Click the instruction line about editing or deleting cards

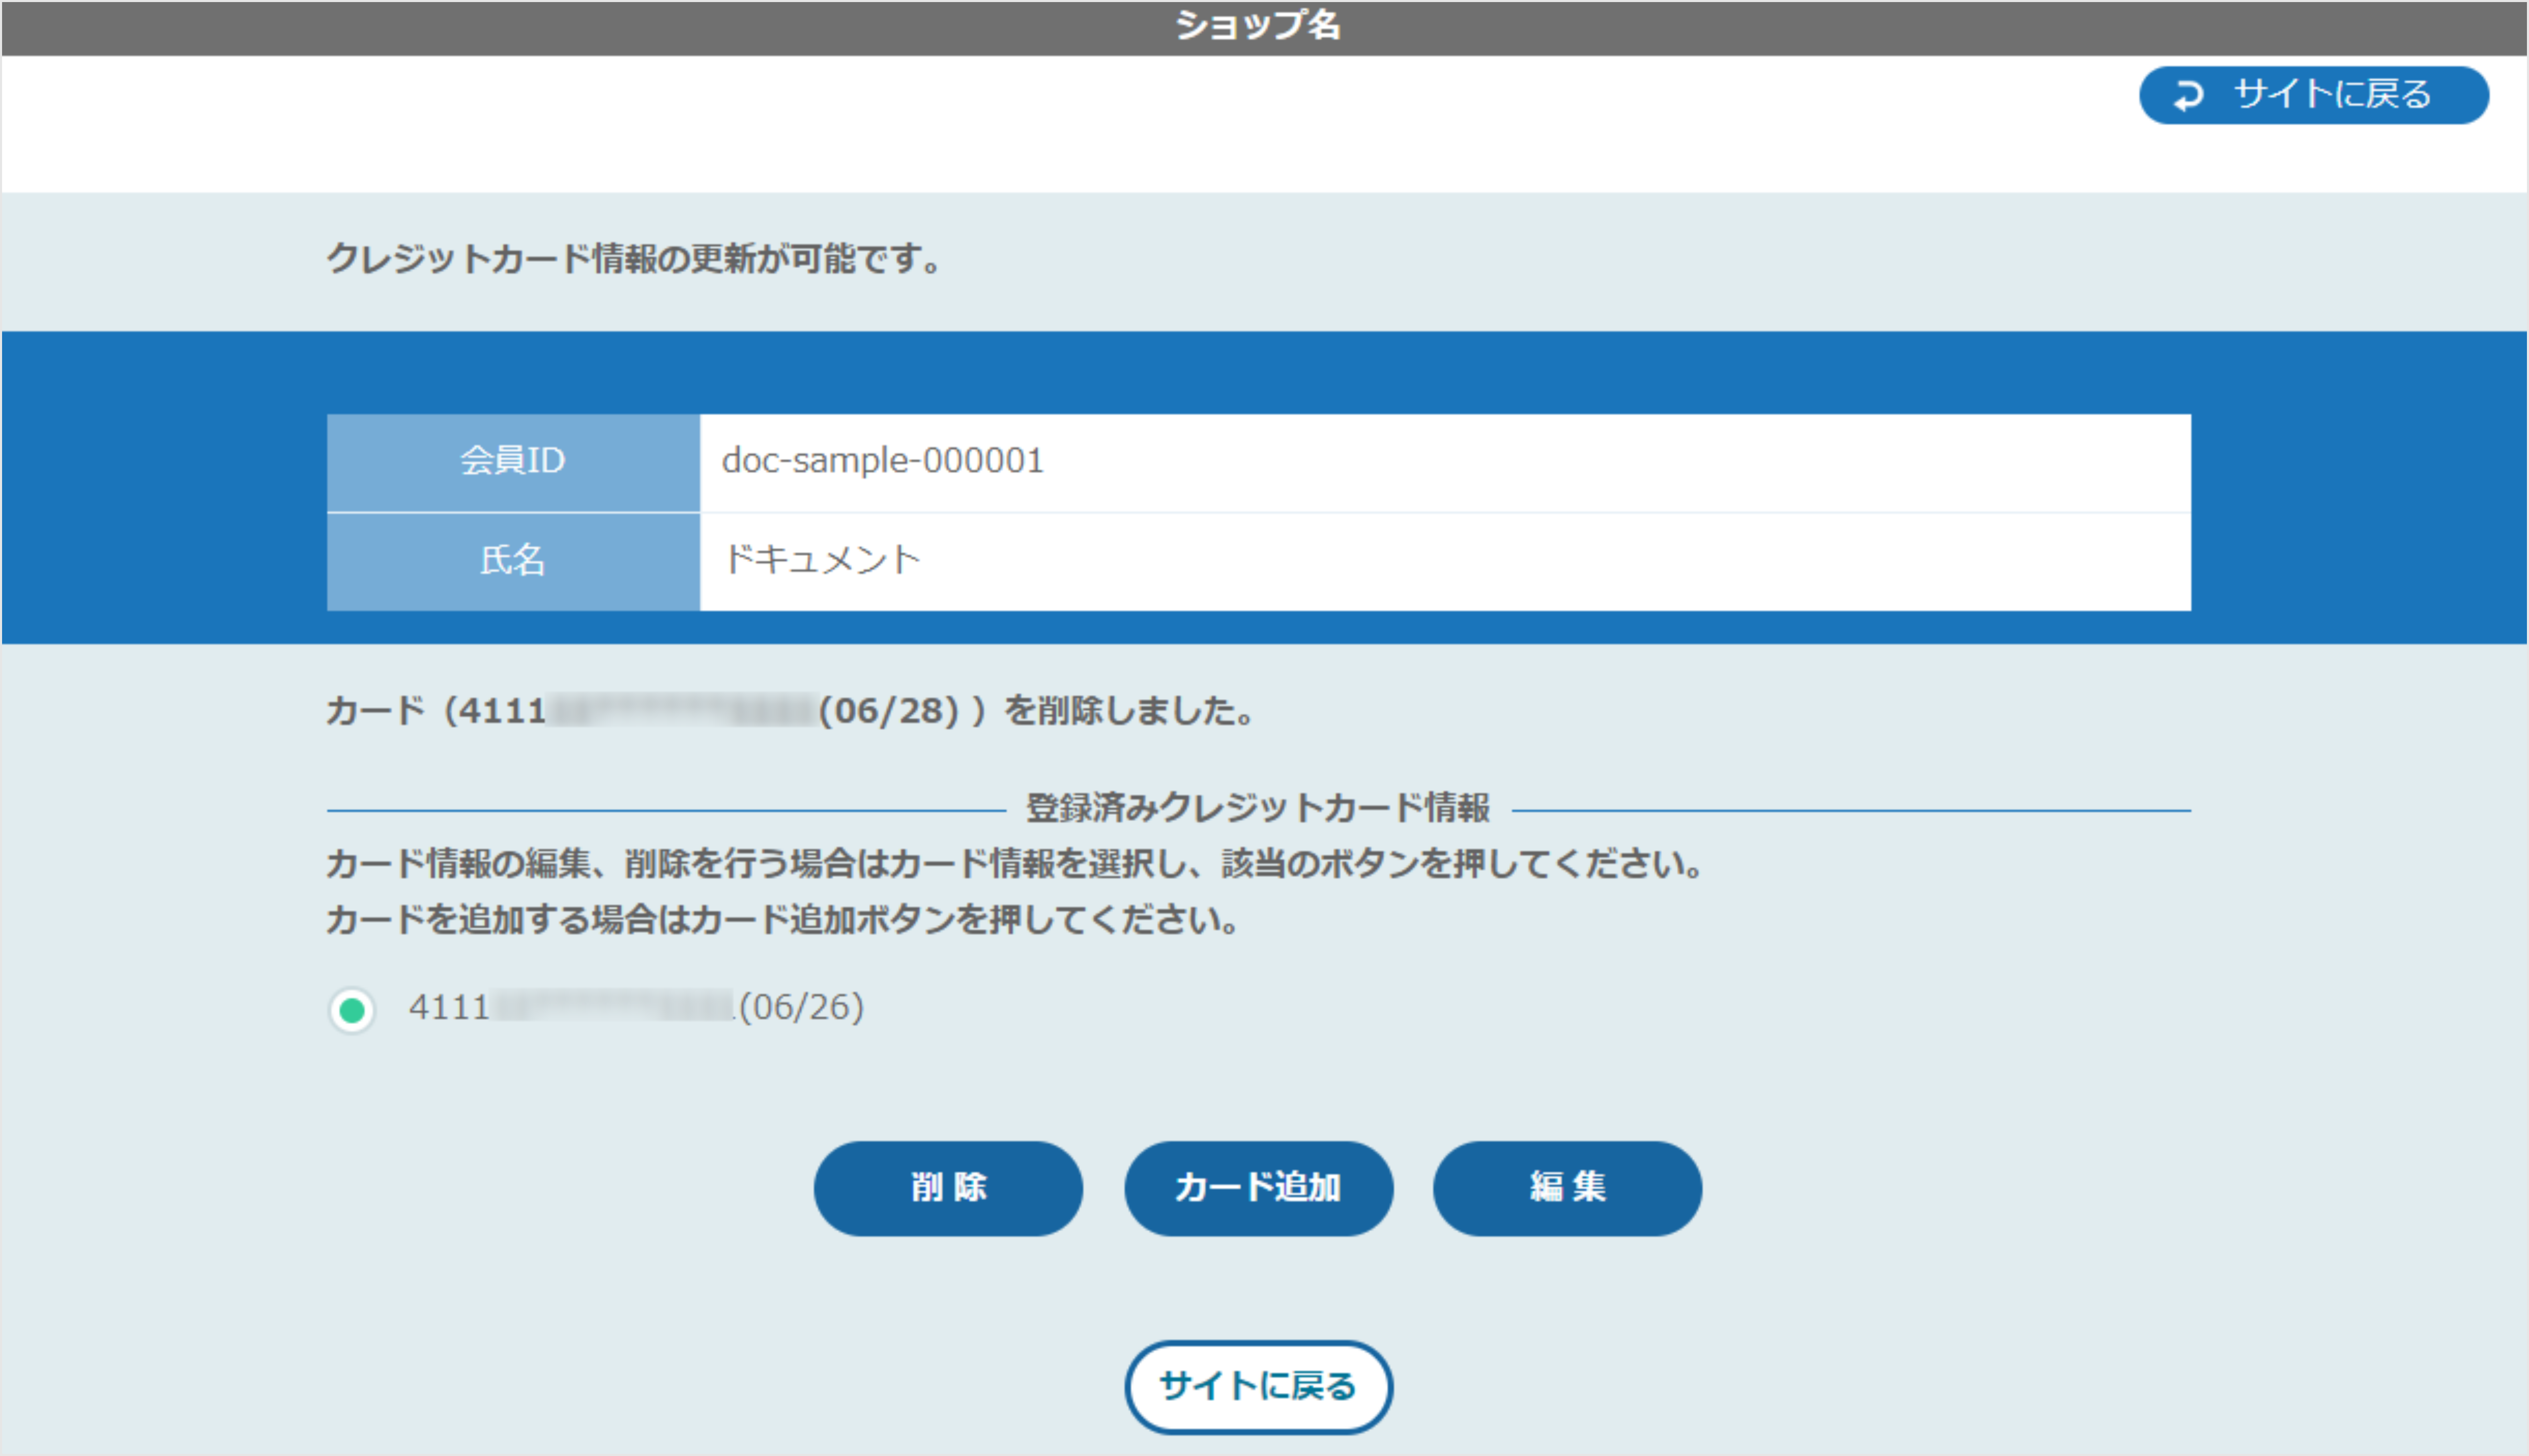[1015, 864]
